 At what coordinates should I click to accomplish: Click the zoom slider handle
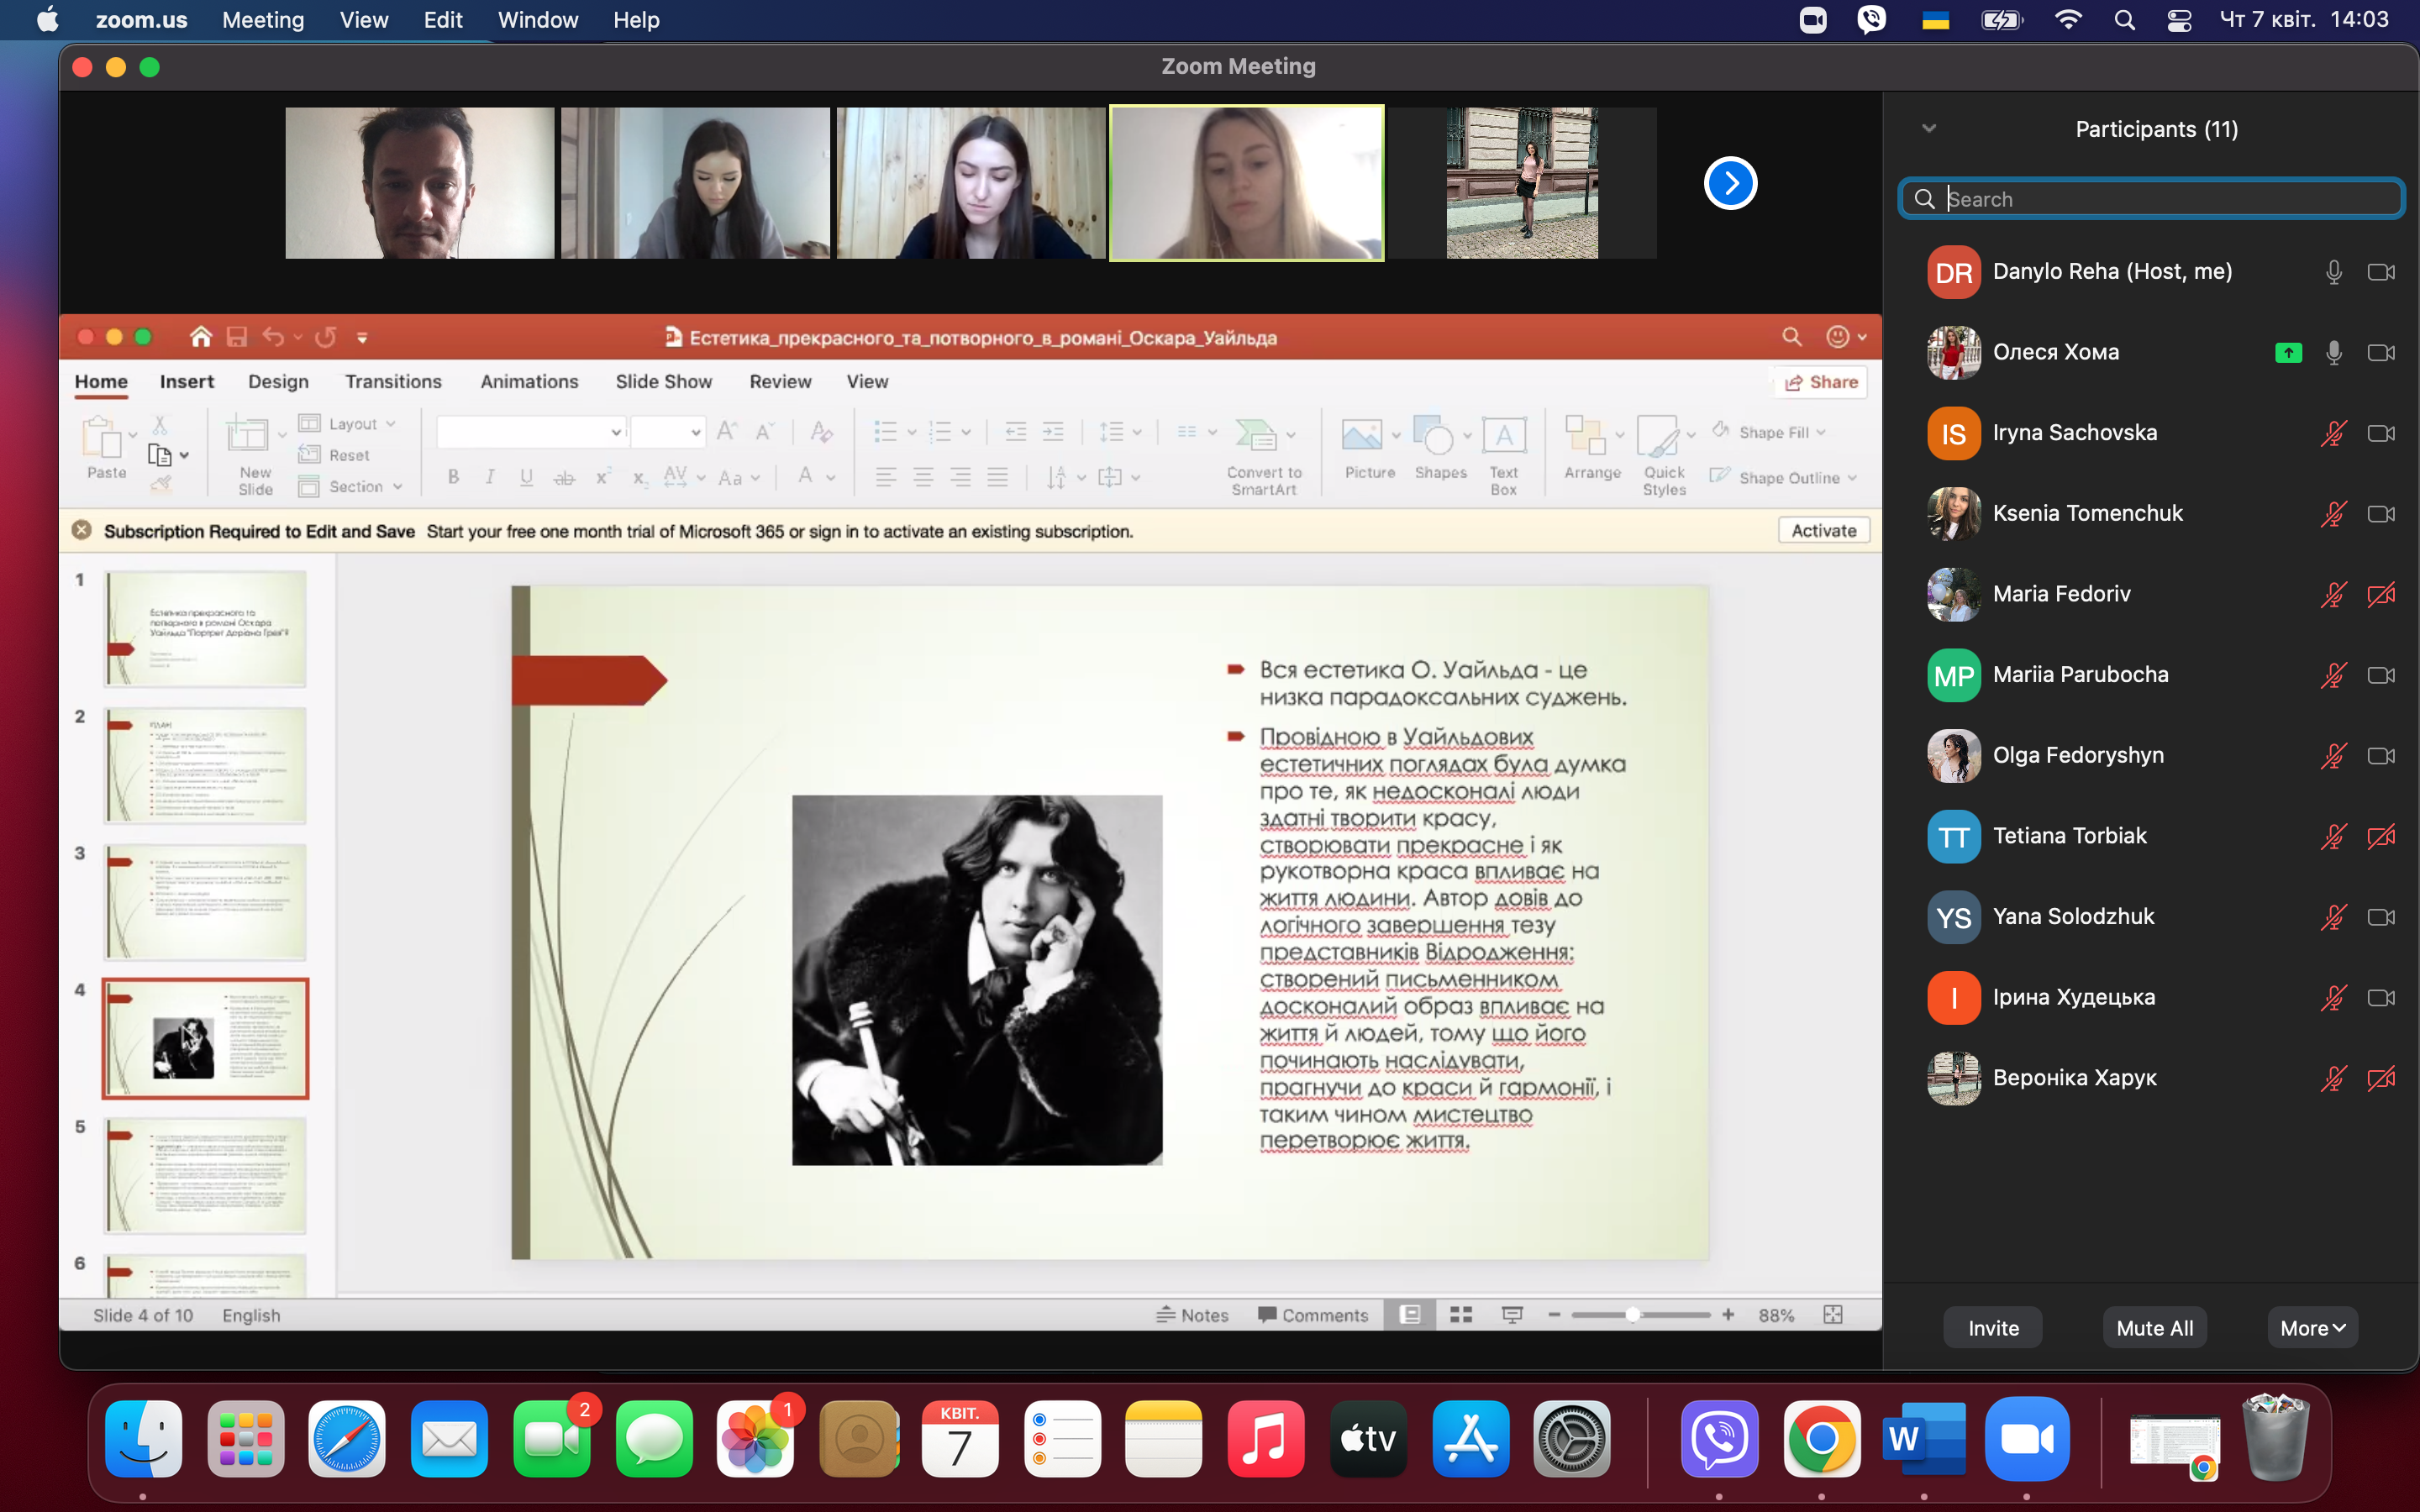click(1632, 1315)
